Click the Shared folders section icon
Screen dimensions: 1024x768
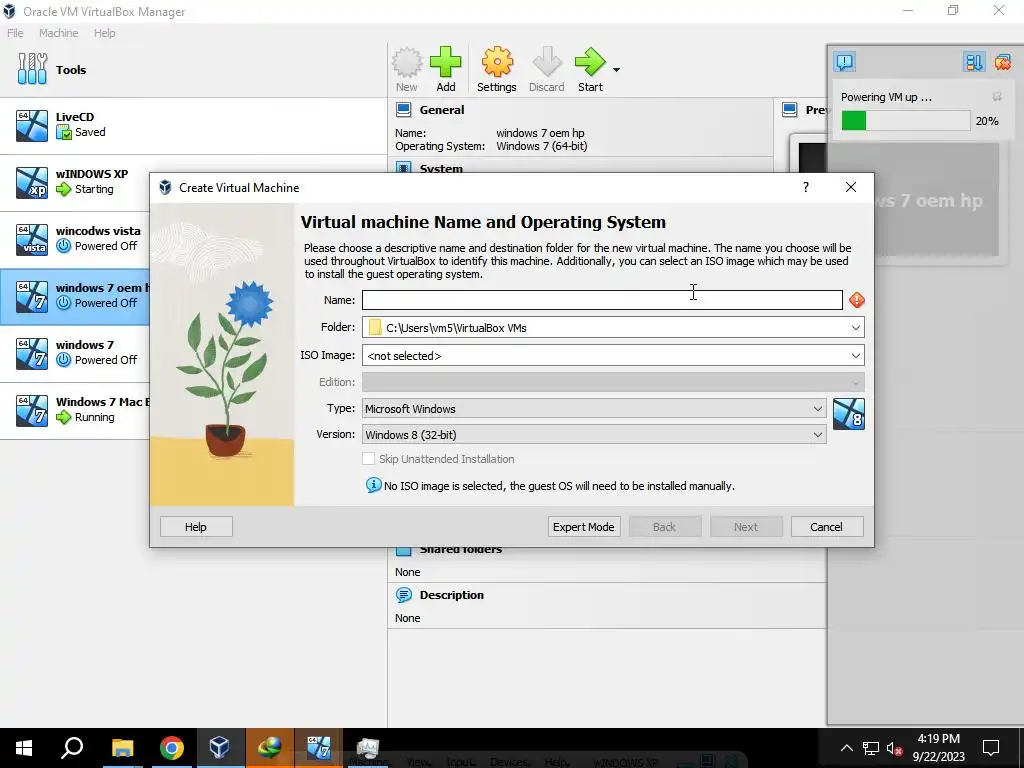pos(404,550)
